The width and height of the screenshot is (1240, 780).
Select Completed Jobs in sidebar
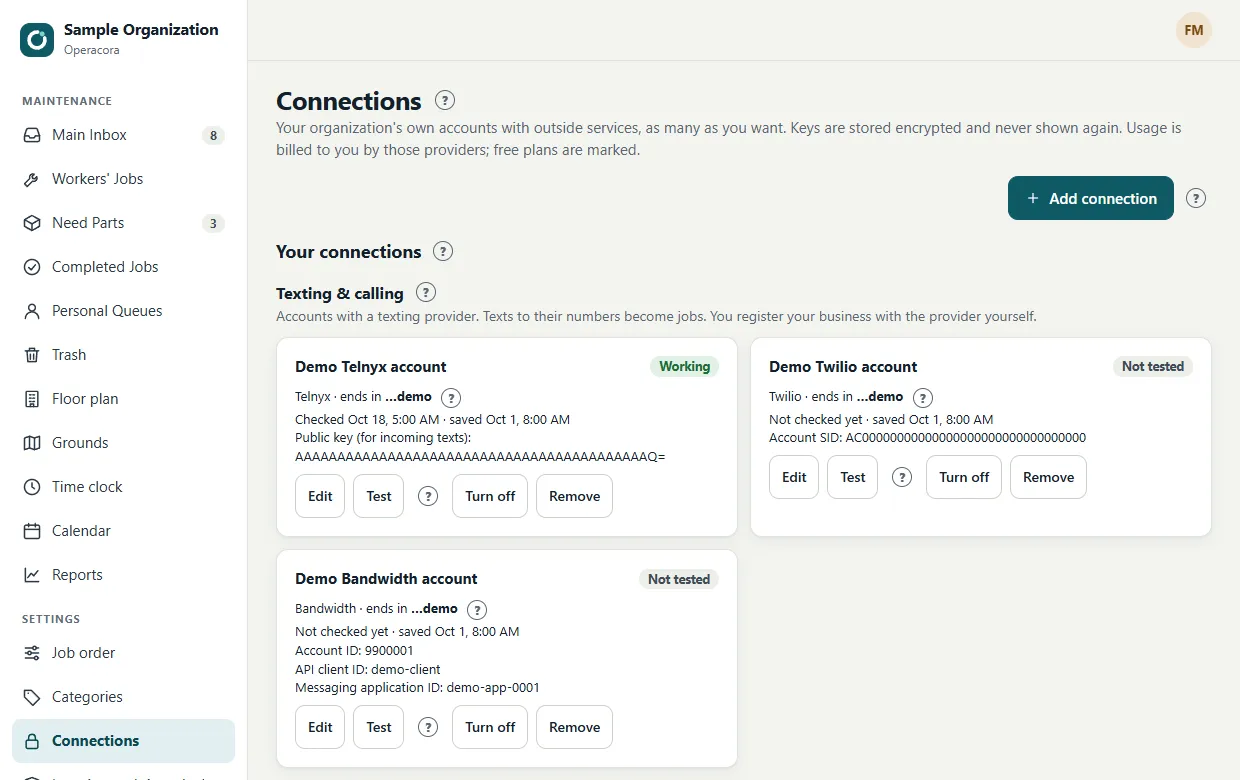pyautogui.click(x=124, y=267)
